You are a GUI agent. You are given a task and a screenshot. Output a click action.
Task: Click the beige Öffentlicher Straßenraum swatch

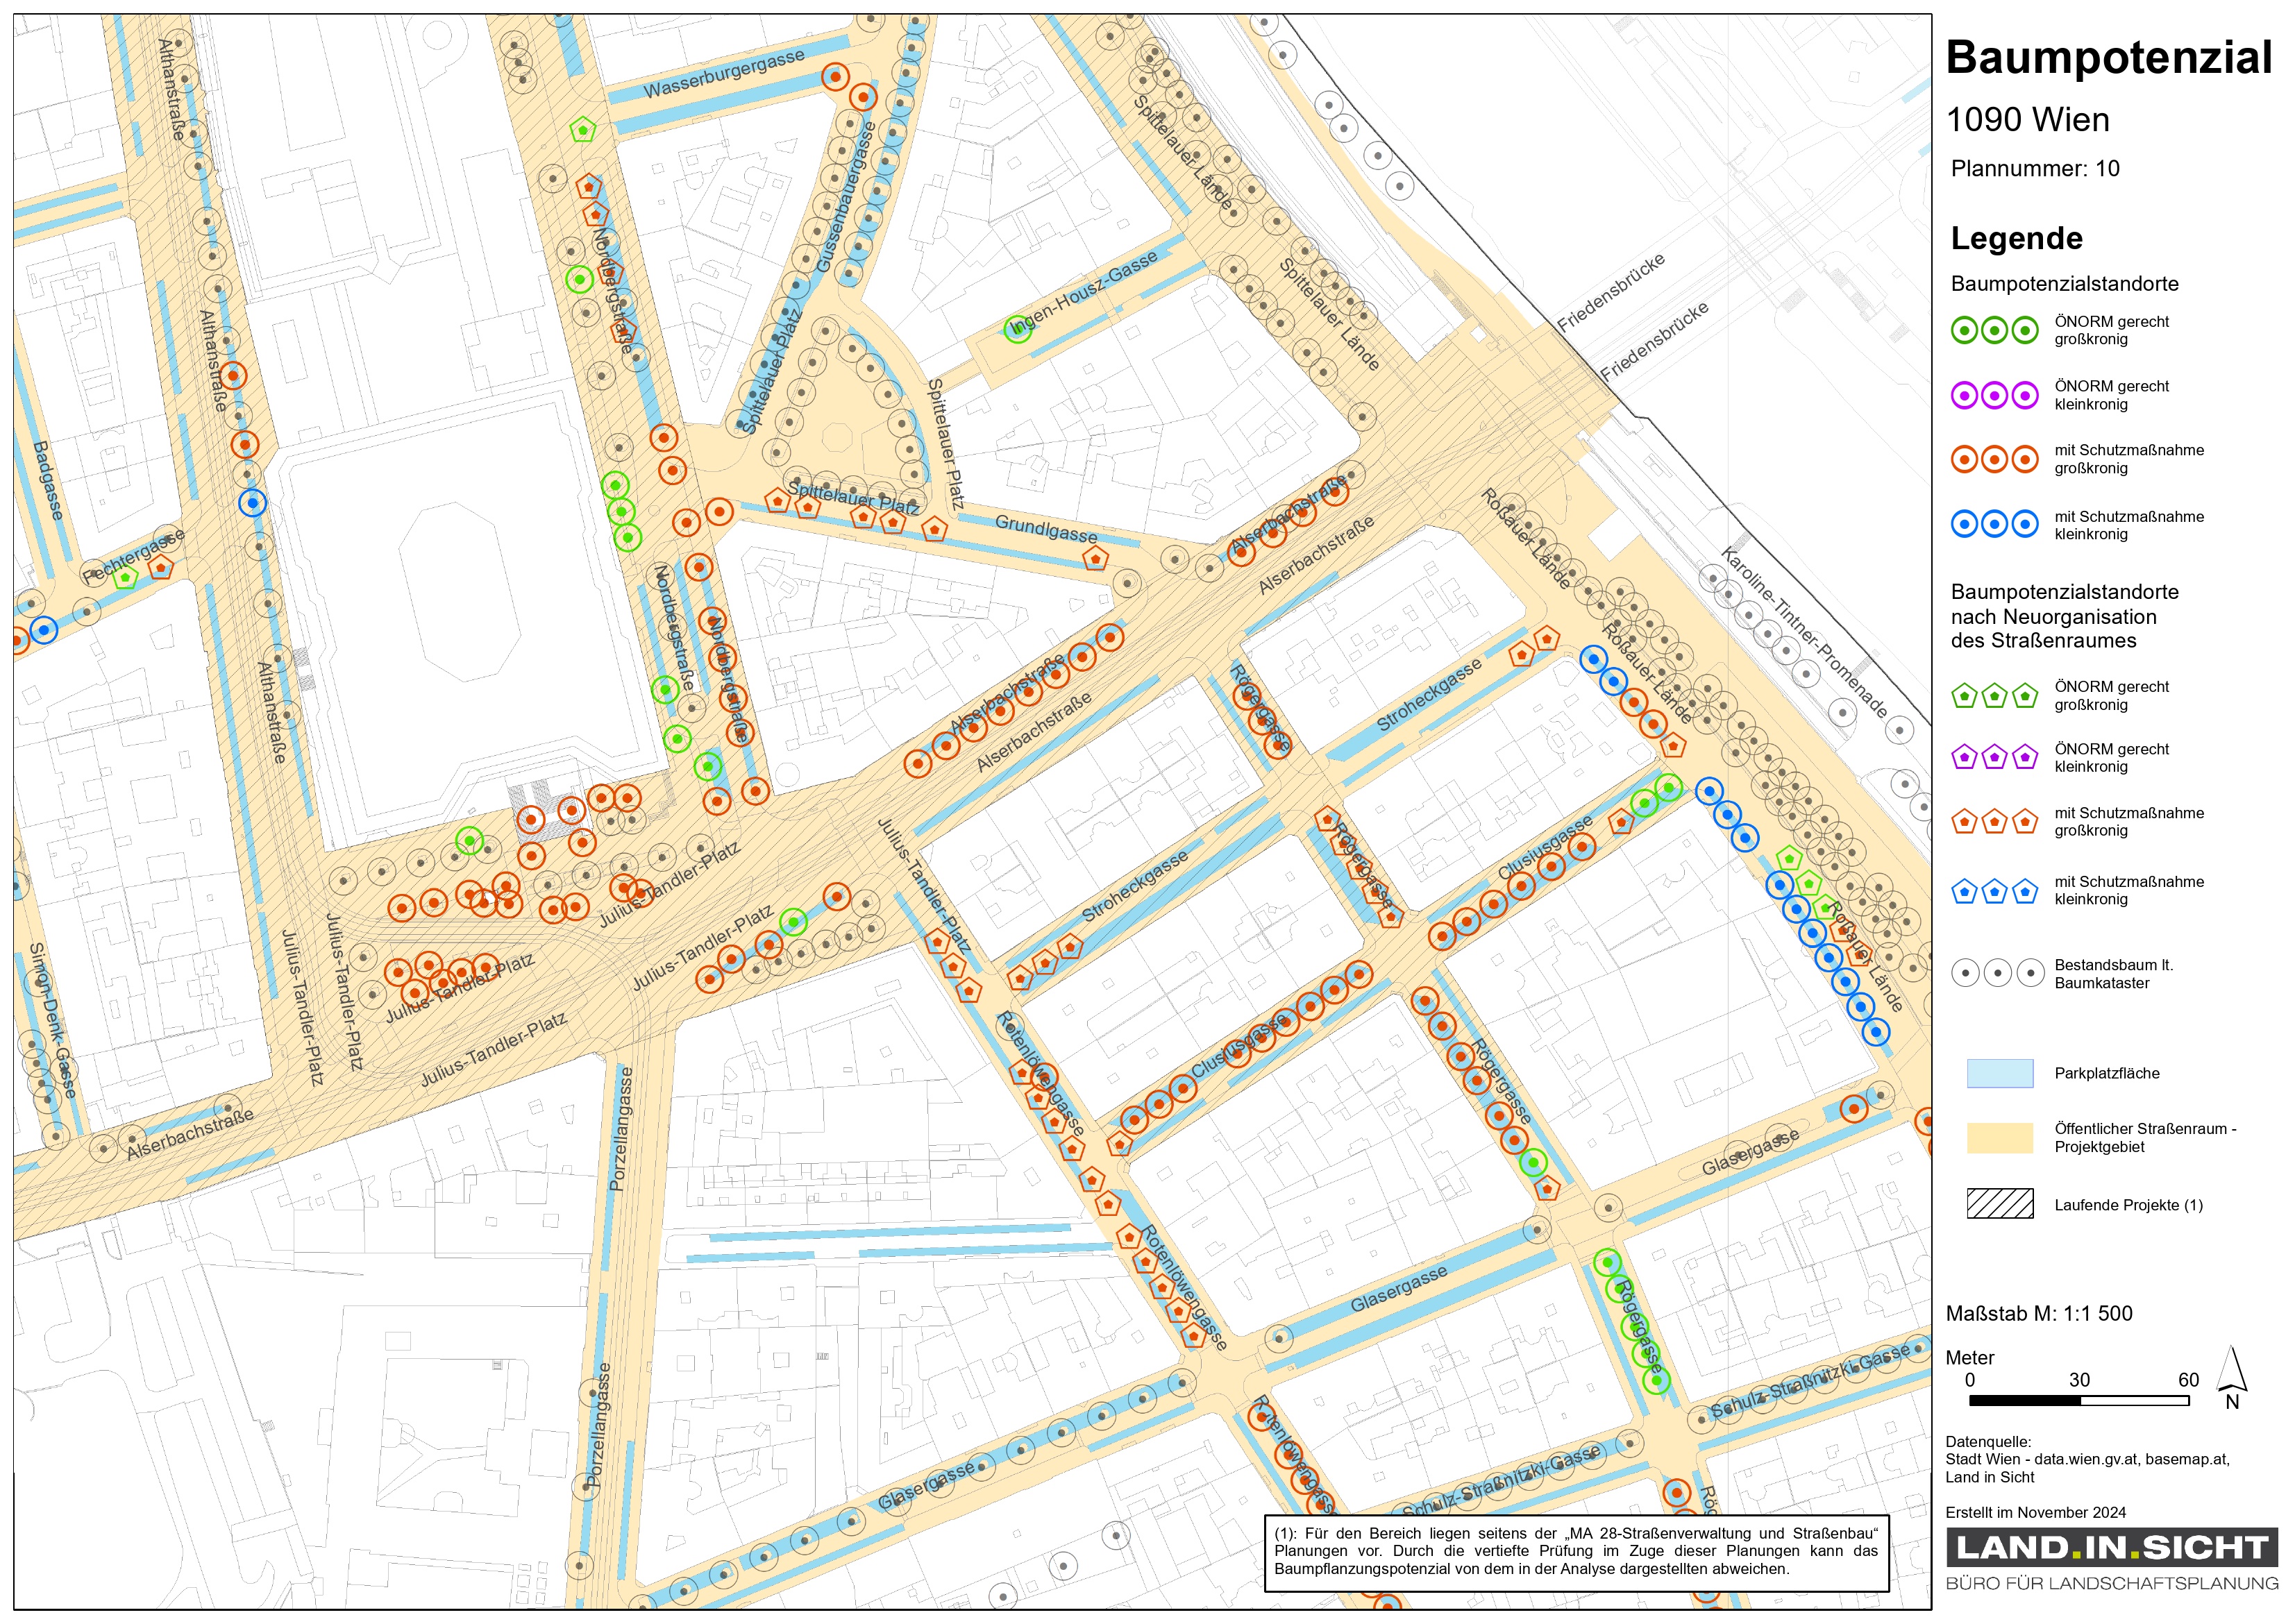(1999, 1137)
